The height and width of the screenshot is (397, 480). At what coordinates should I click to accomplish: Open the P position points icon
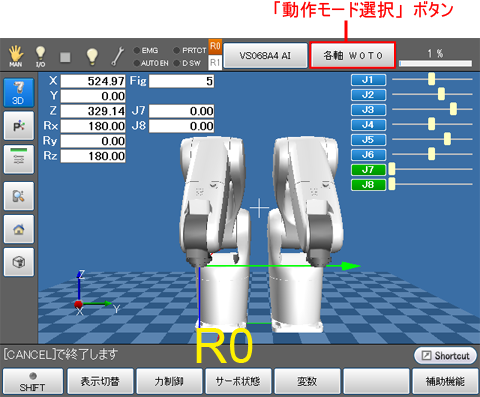coord(19,126)
